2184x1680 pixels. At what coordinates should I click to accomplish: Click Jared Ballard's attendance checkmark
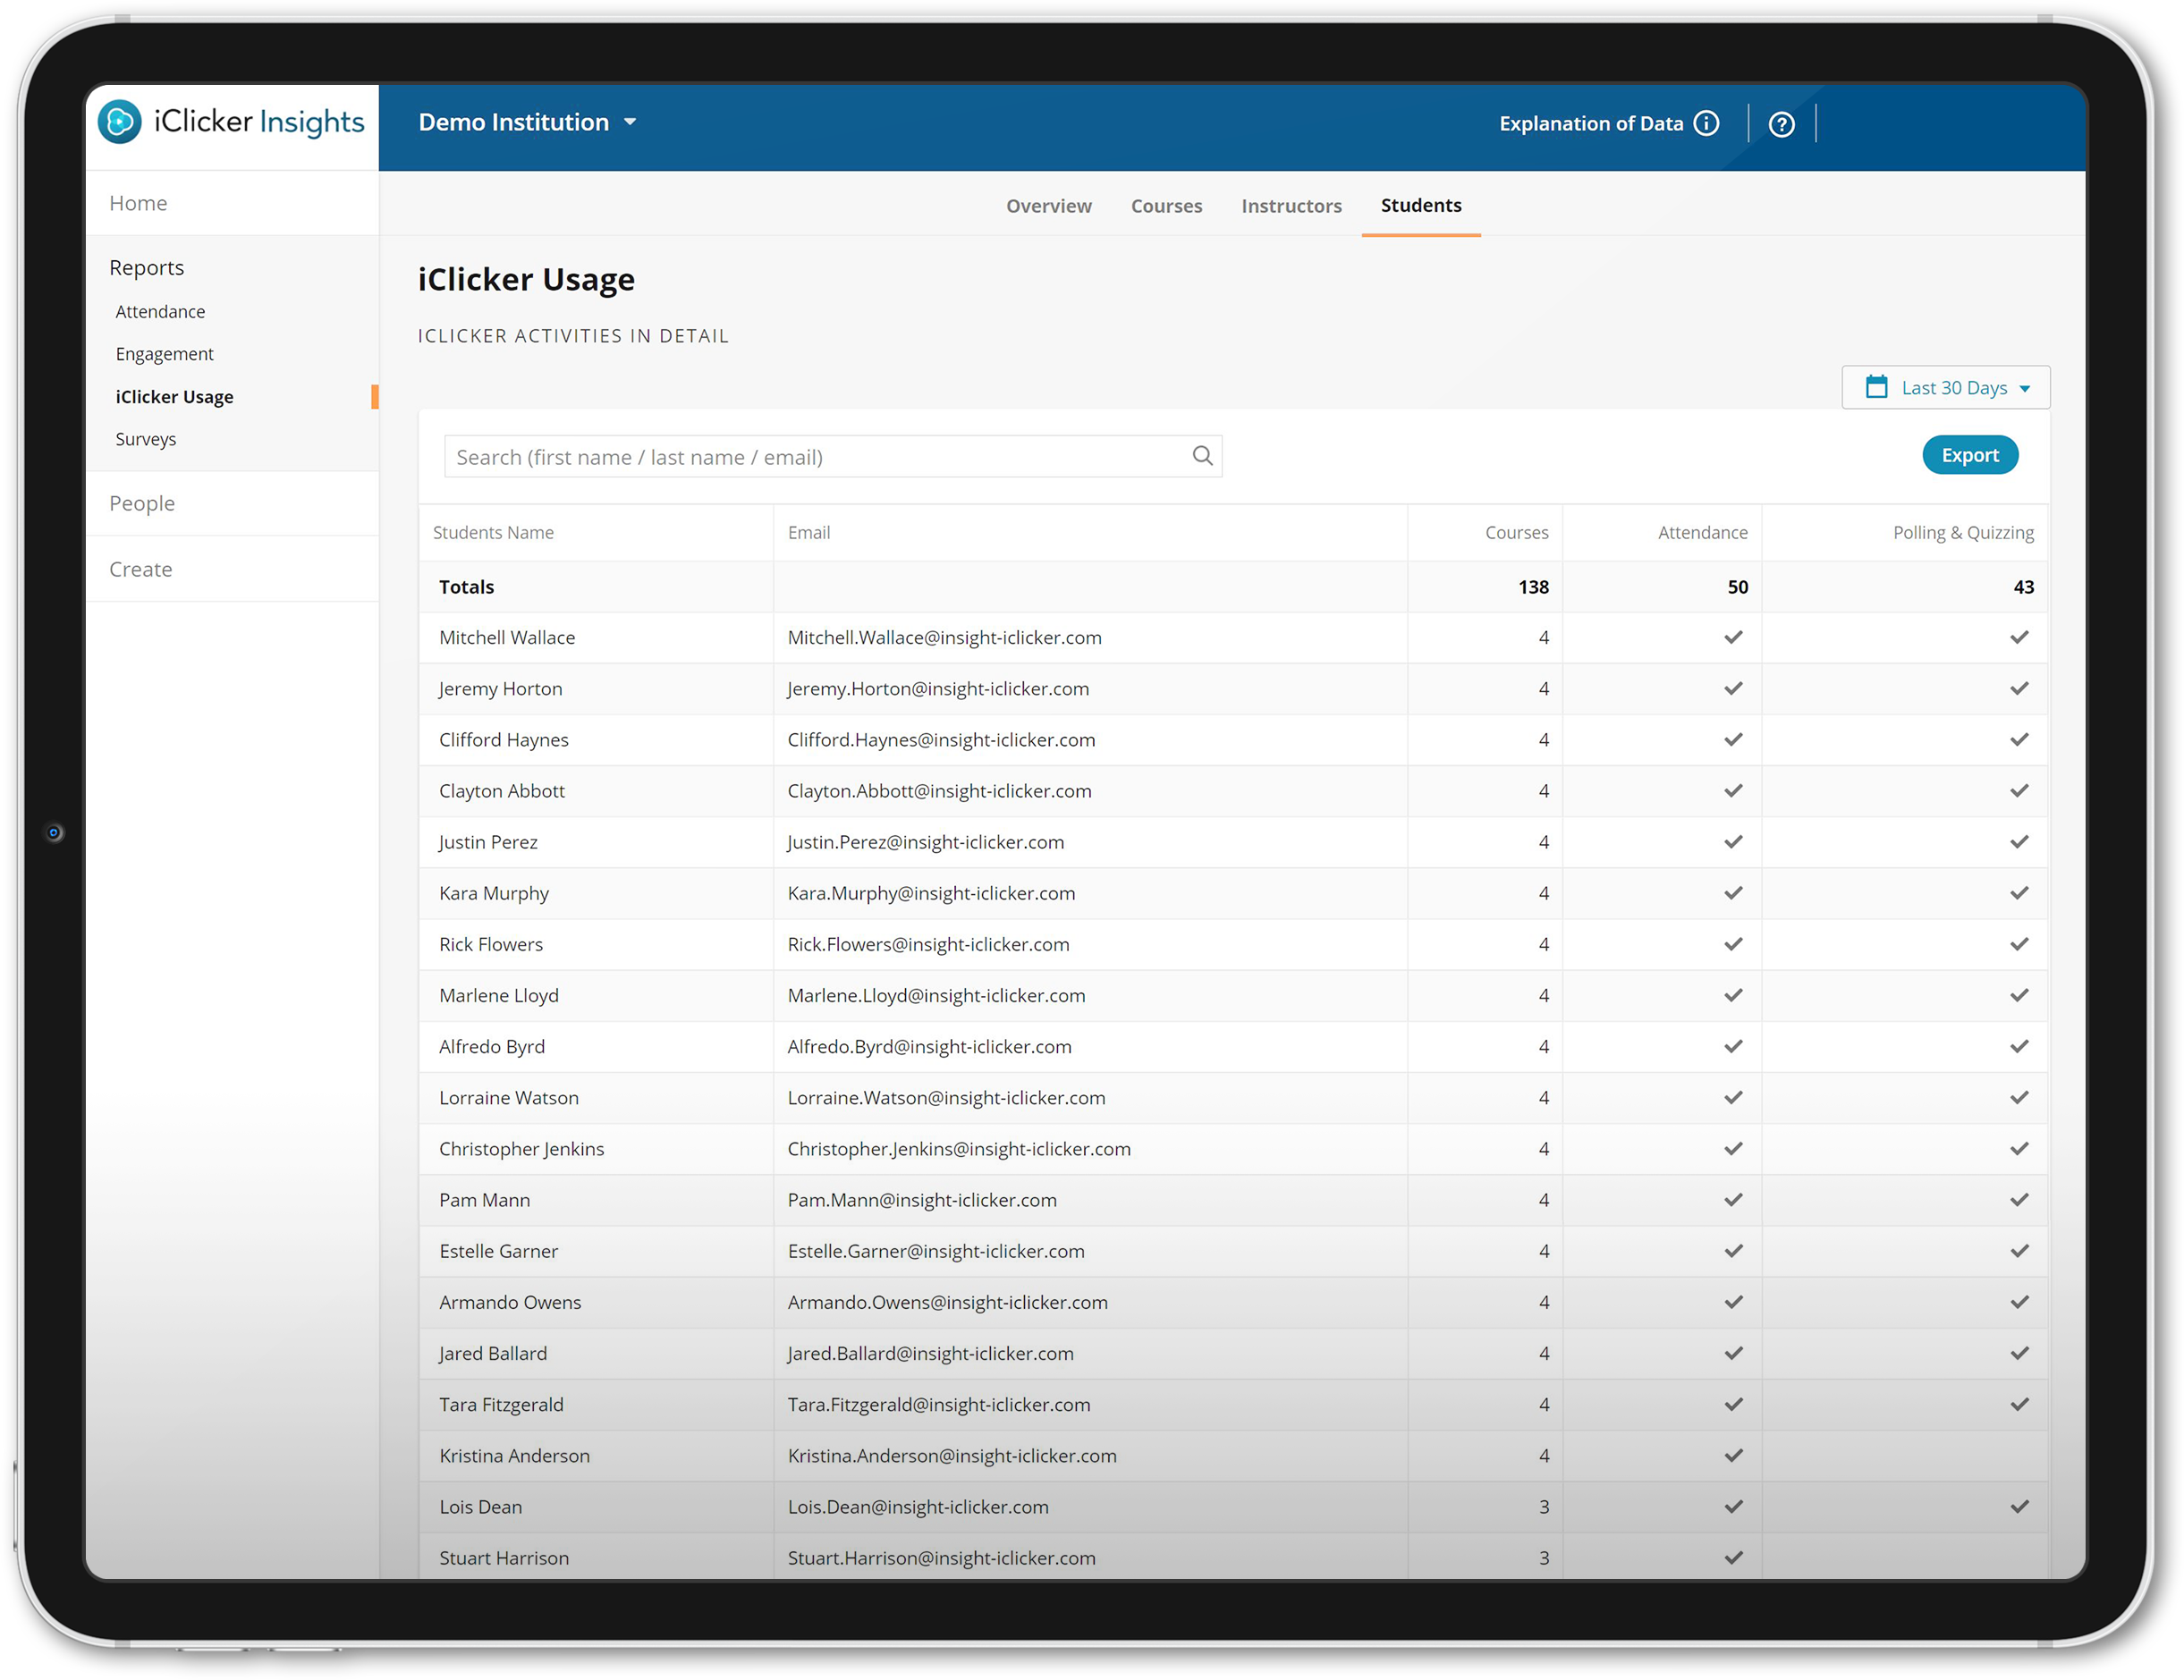(1734, 1352)
